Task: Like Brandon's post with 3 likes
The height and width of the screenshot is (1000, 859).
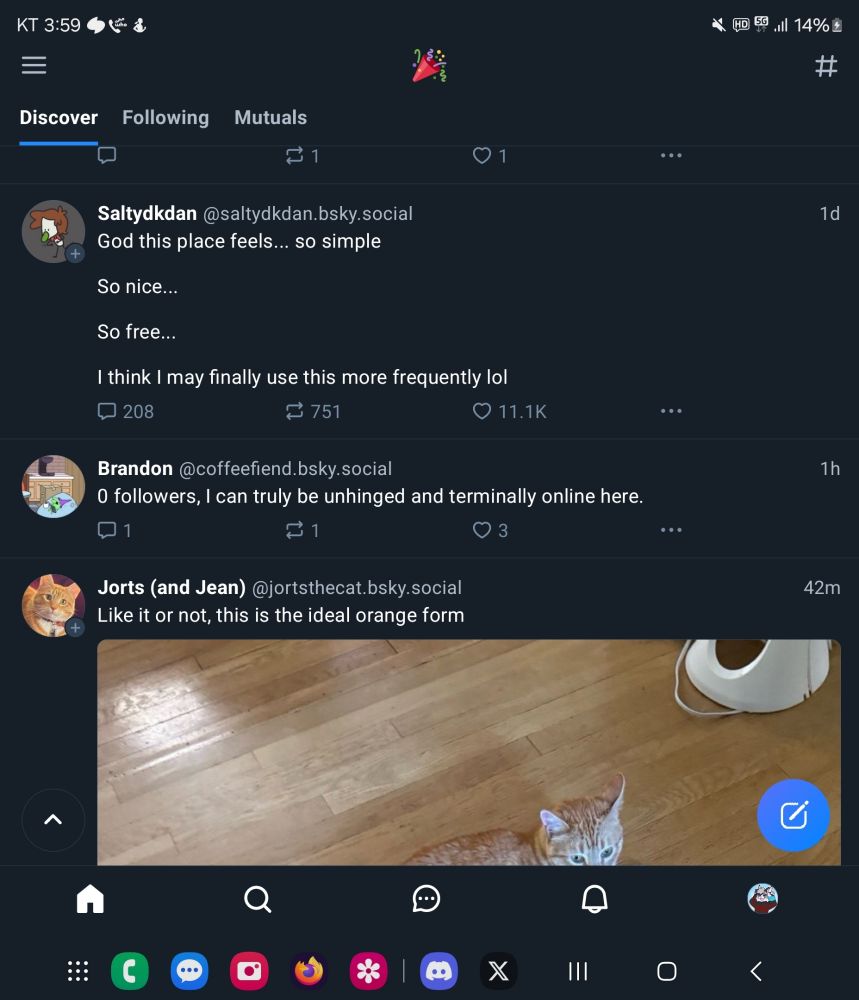Action: (x=482, y=530)
